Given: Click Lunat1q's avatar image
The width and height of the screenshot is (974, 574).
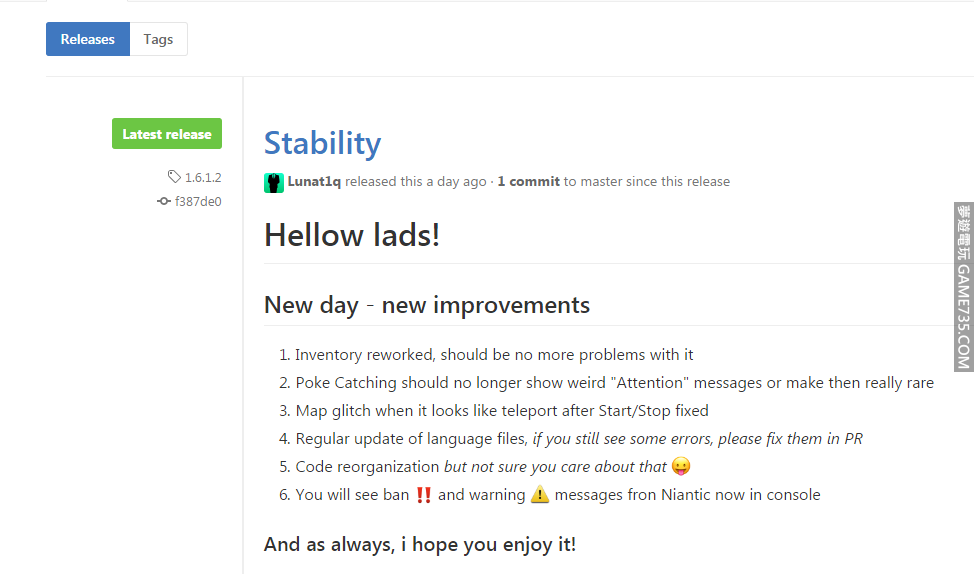Looking at the screenshot, I should 274,182.
